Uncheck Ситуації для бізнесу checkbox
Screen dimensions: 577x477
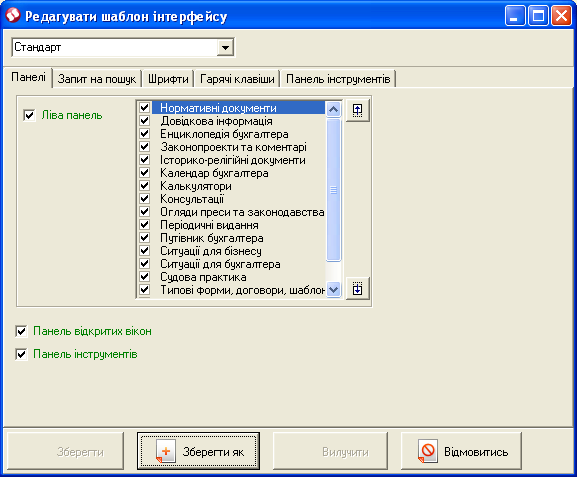[145, 251]
